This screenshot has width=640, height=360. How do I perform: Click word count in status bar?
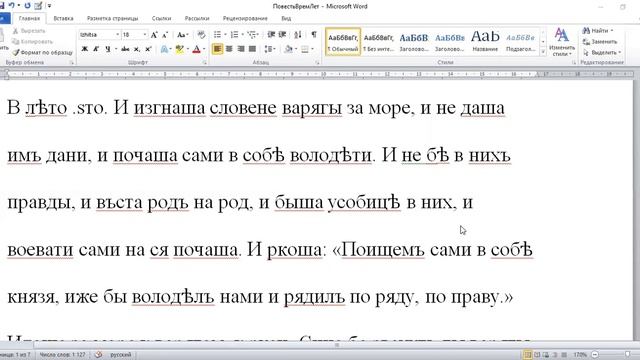63,355
